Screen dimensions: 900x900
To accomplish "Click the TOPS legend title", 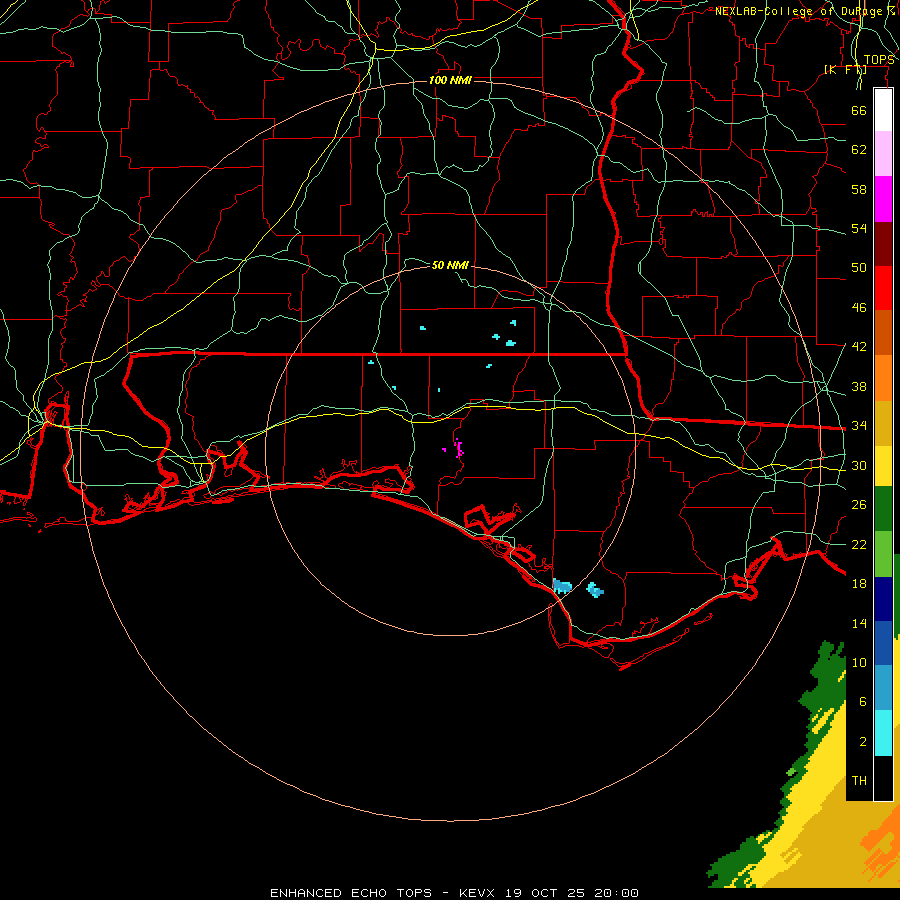I will pyautogui.click(x=879, y=60).
